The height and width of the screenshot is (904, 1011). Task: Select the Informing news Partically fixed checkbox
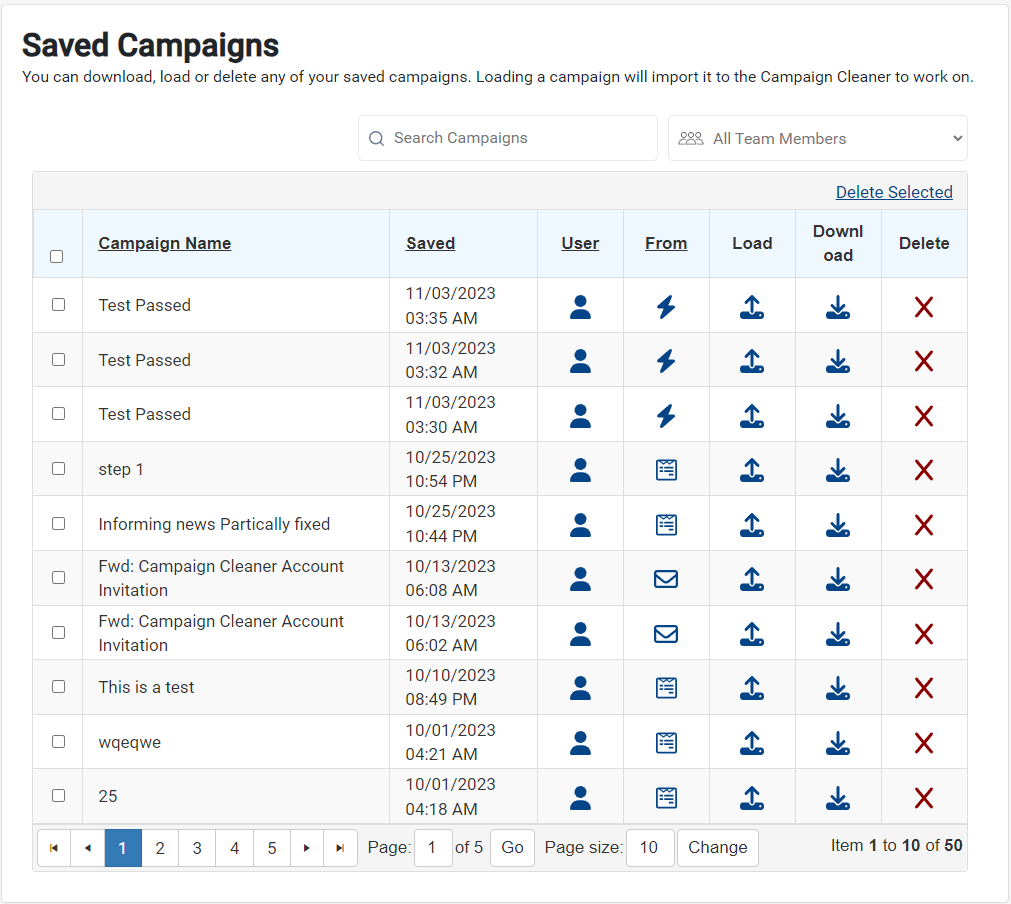[x=59, y=523]
